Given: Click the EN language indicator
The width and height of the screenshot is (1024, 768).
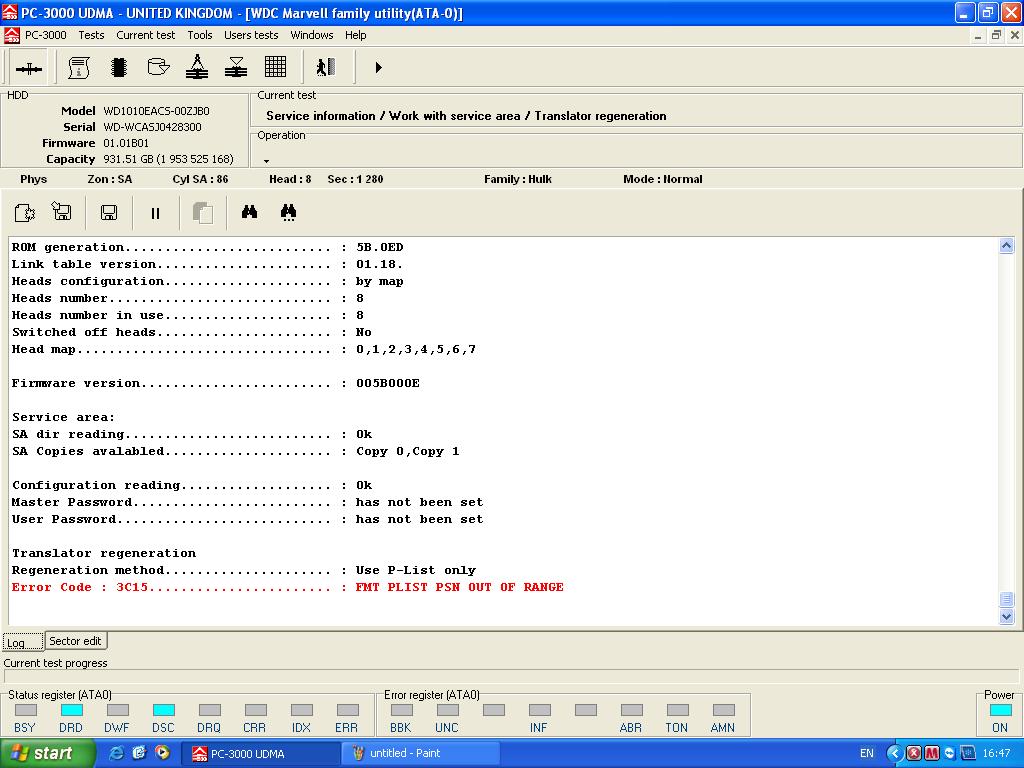Looking at the screenshot, I should (867, 754).
